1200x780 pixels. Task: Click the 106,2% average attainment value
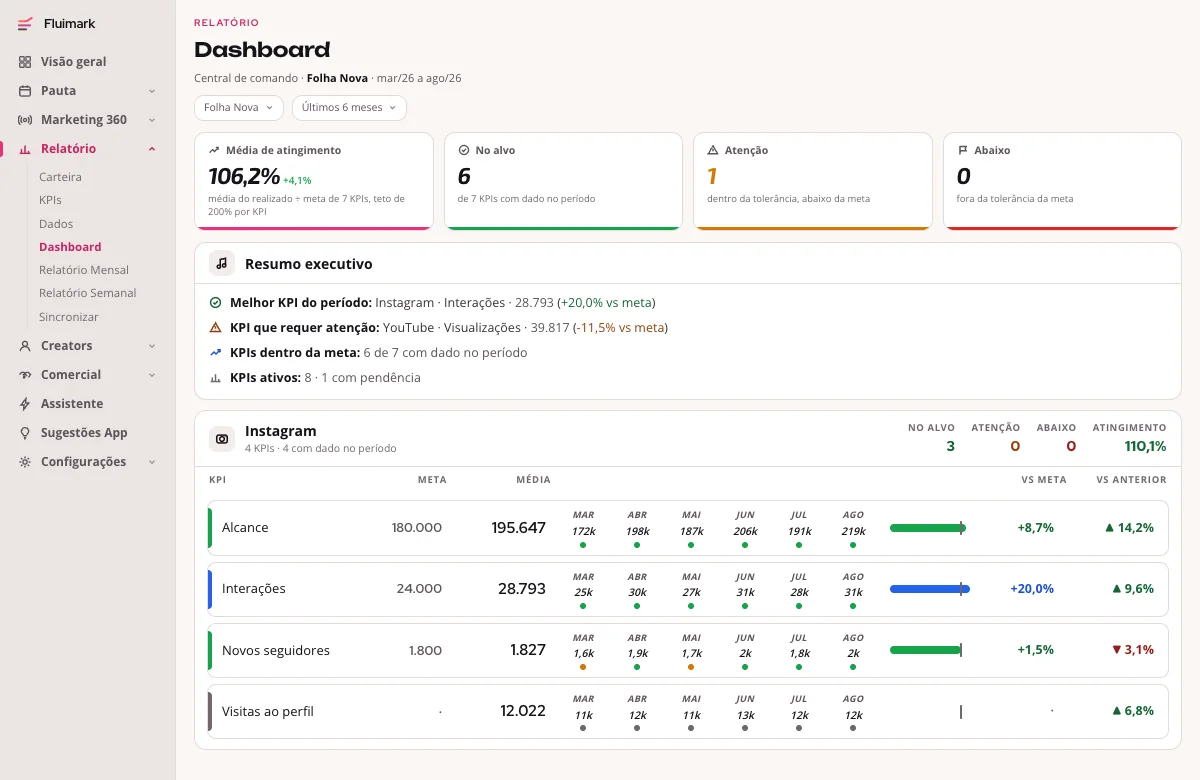pos(244,177)
